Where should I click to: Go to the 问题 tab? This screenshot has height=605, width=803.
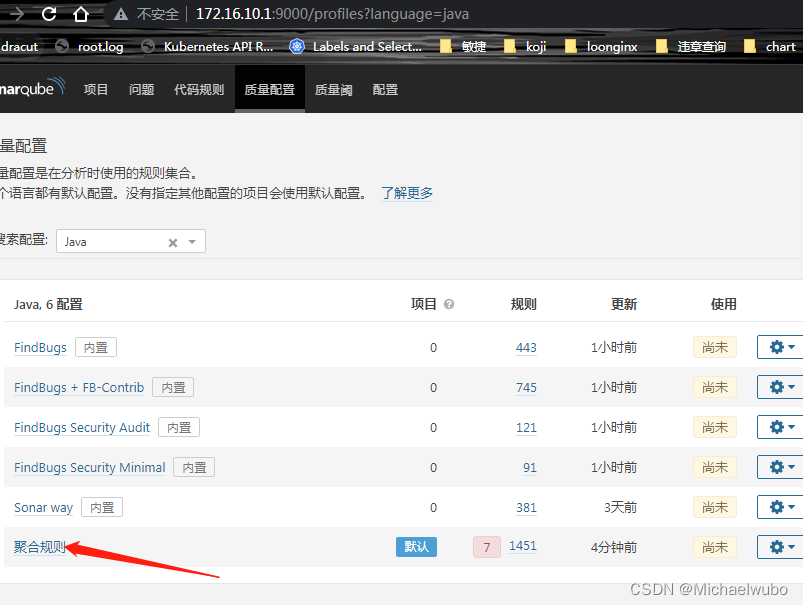[x=141, y=90]
